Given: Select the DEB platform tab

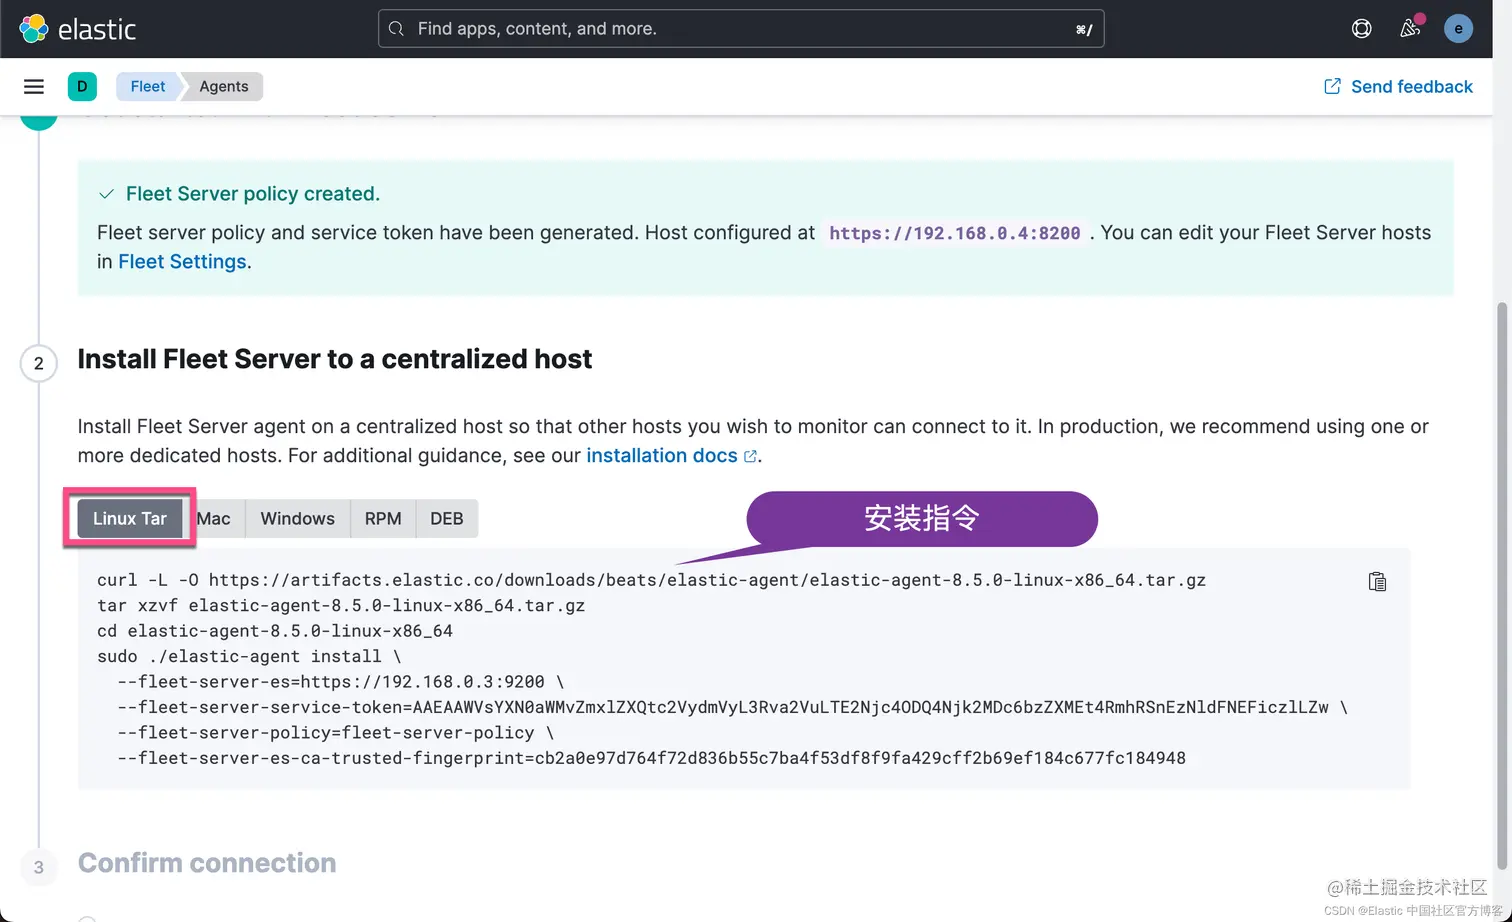Looking at the screenshot, I should [447, 518].
